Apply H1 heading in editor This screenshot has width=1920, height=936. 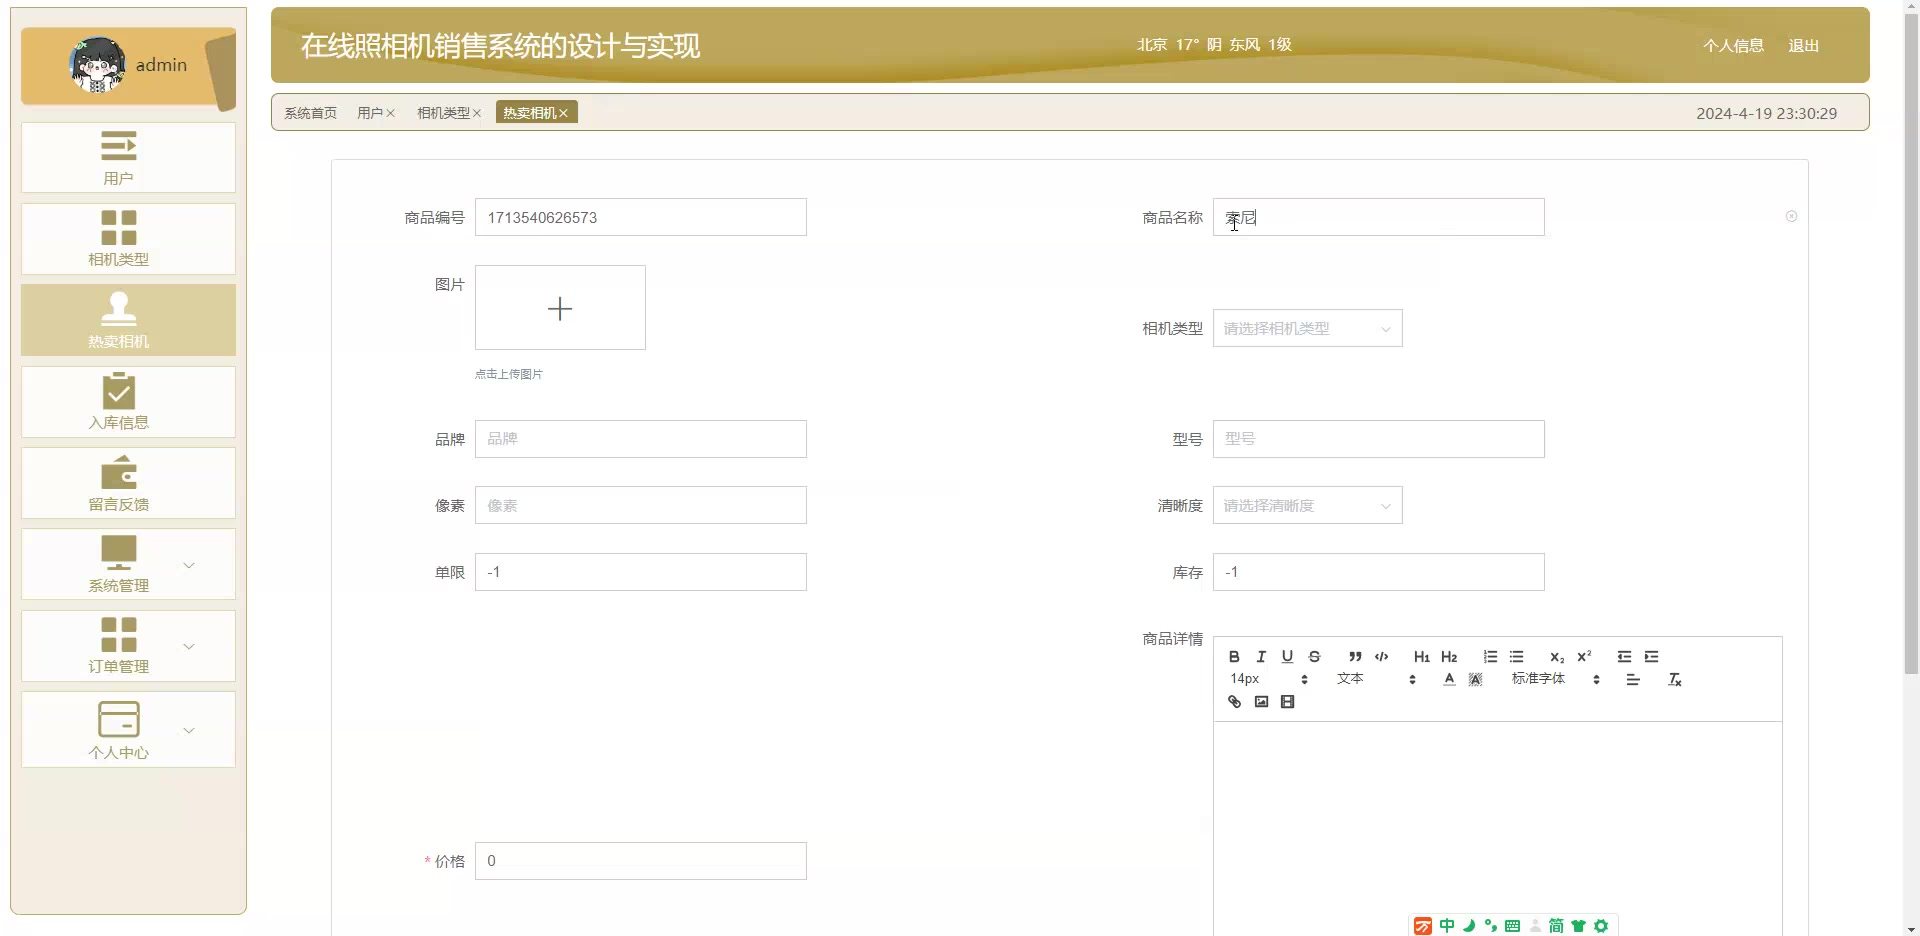coord(1421,657)
